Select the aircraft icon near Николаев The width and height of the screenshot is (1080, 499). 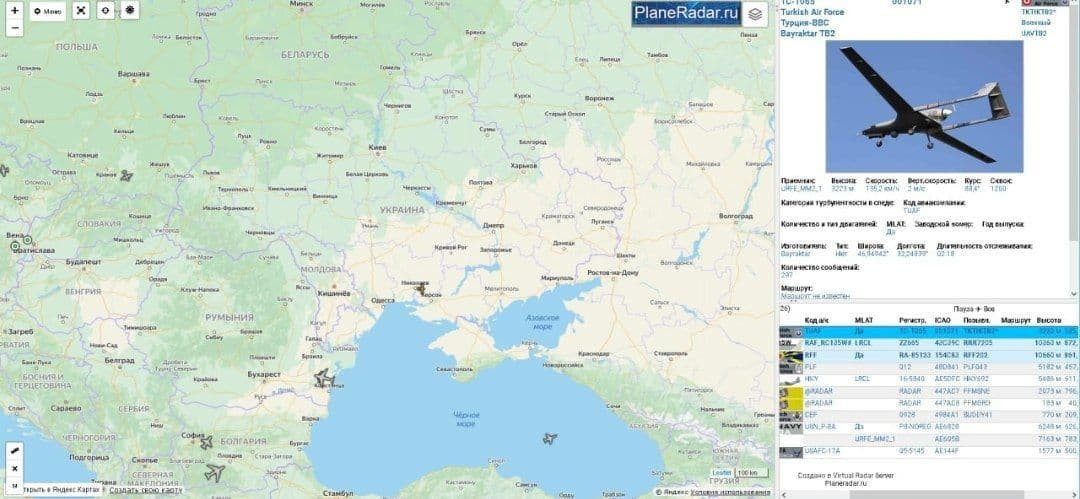pos(420,288)
